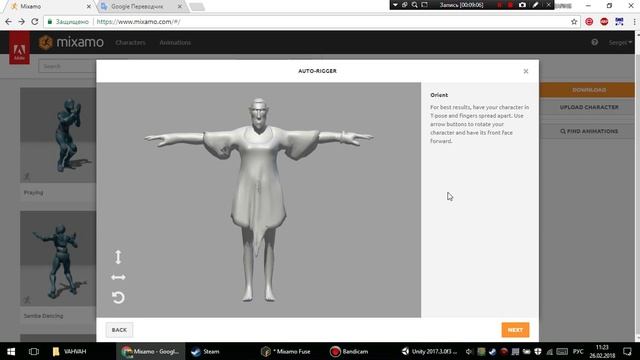This screenshot has width=640, height=360.
Task: Open the notification center icon
Action: [x=627, y=351]
